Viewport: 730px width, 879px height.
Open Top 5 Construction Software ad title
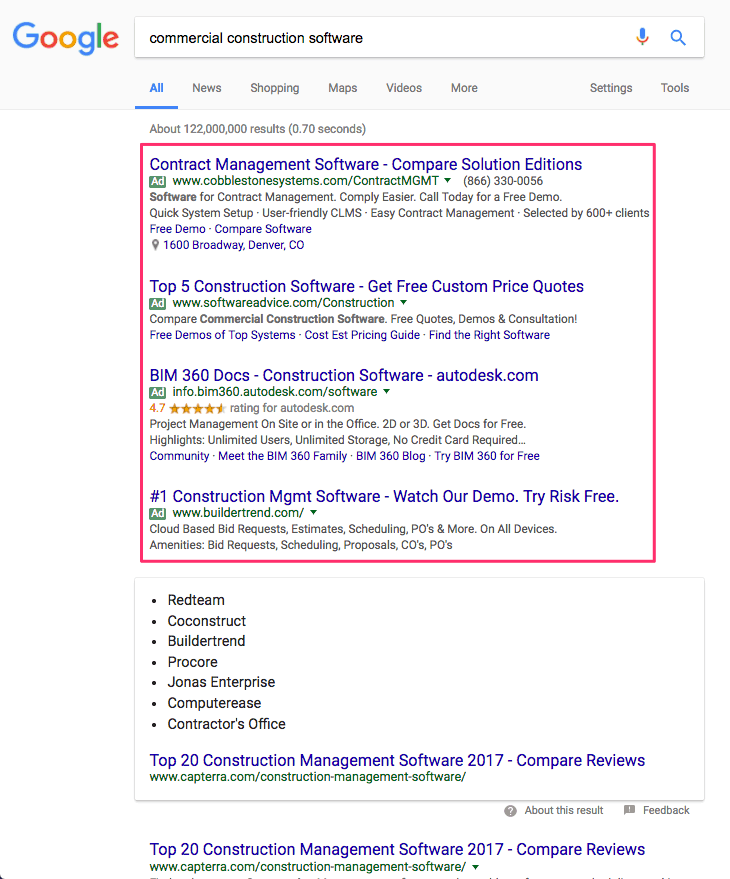click(x=367, y=286)
